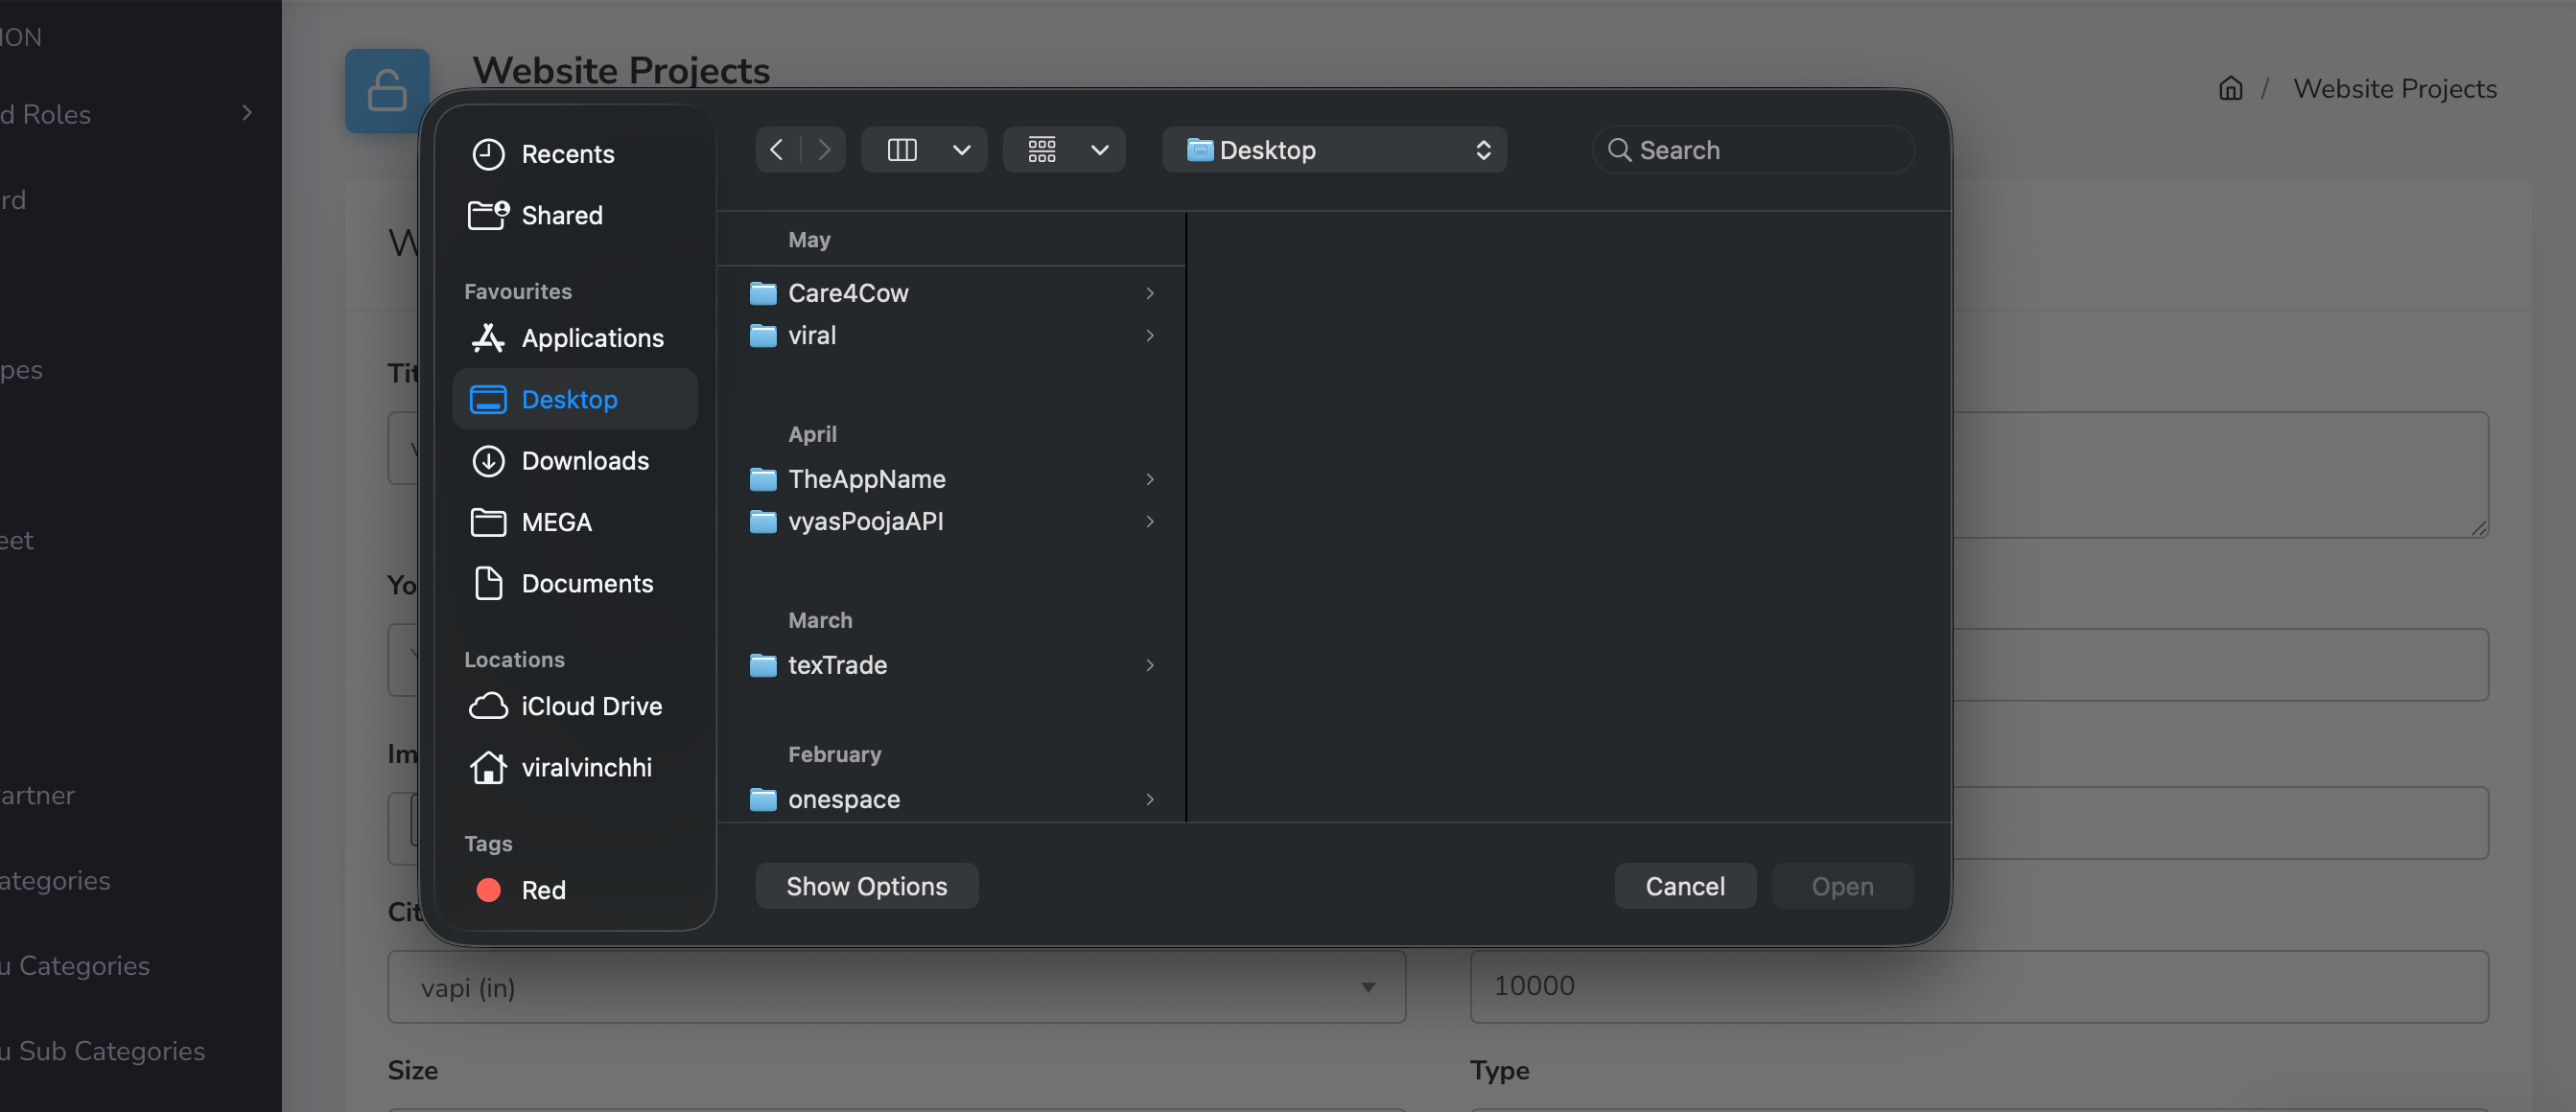Expand the texTrade folder chevron
The image size is (2576, 1112).
(x=1149, y=665)
